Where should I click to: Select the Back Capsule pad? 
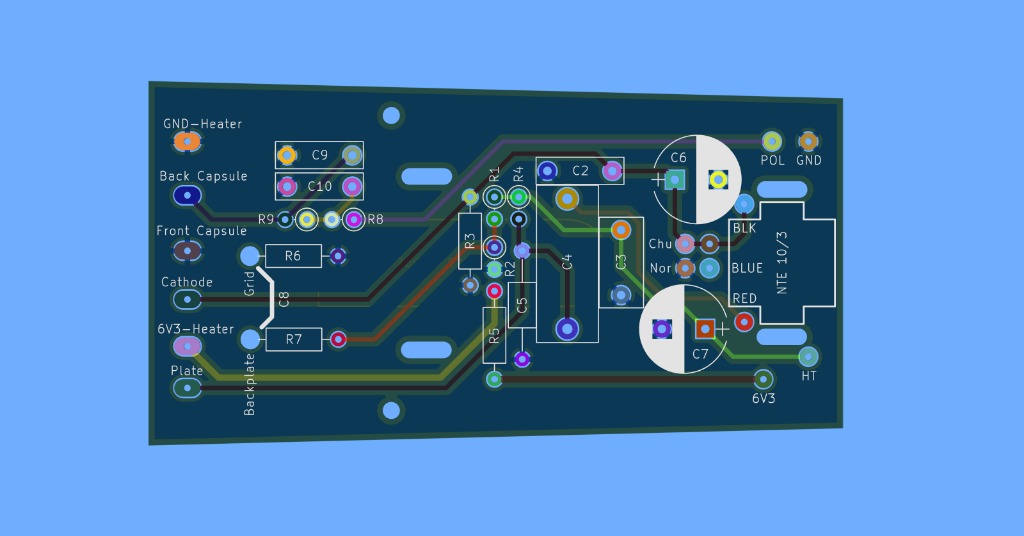(186, 196)
